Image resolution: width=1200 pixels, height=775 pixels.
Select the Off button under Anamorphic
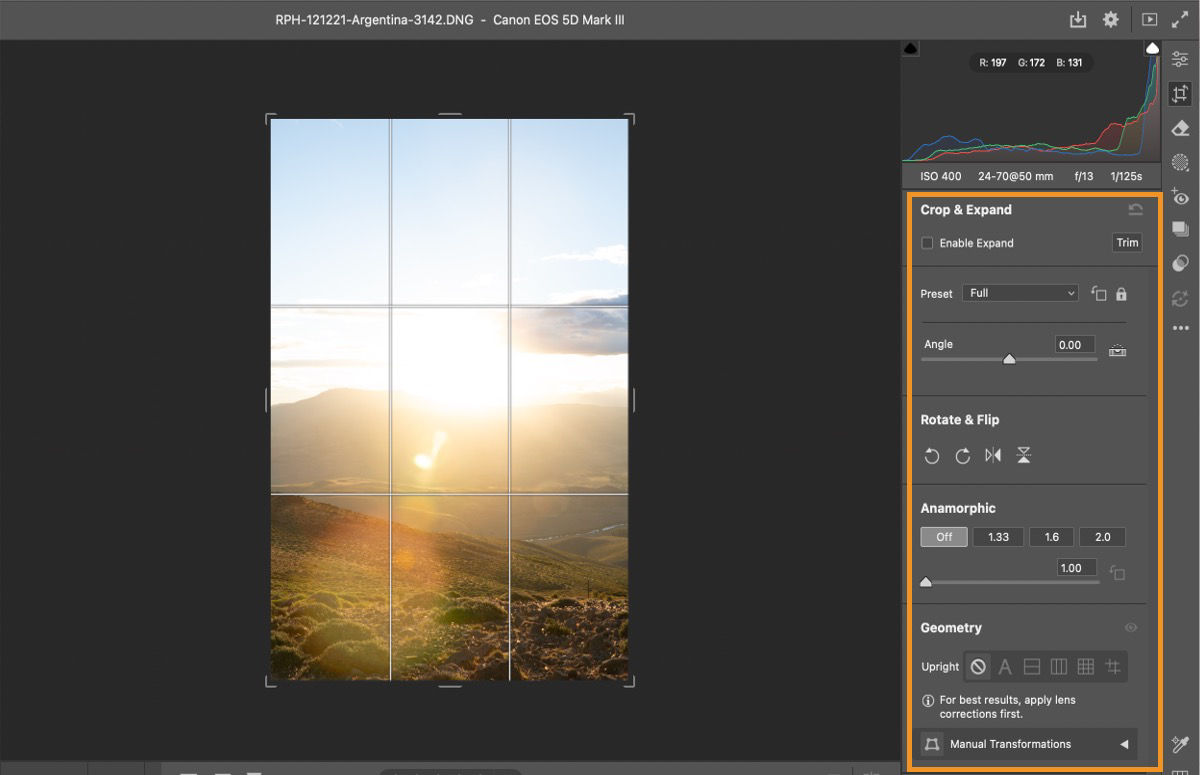pyautogui.click(x=943, y=536)
